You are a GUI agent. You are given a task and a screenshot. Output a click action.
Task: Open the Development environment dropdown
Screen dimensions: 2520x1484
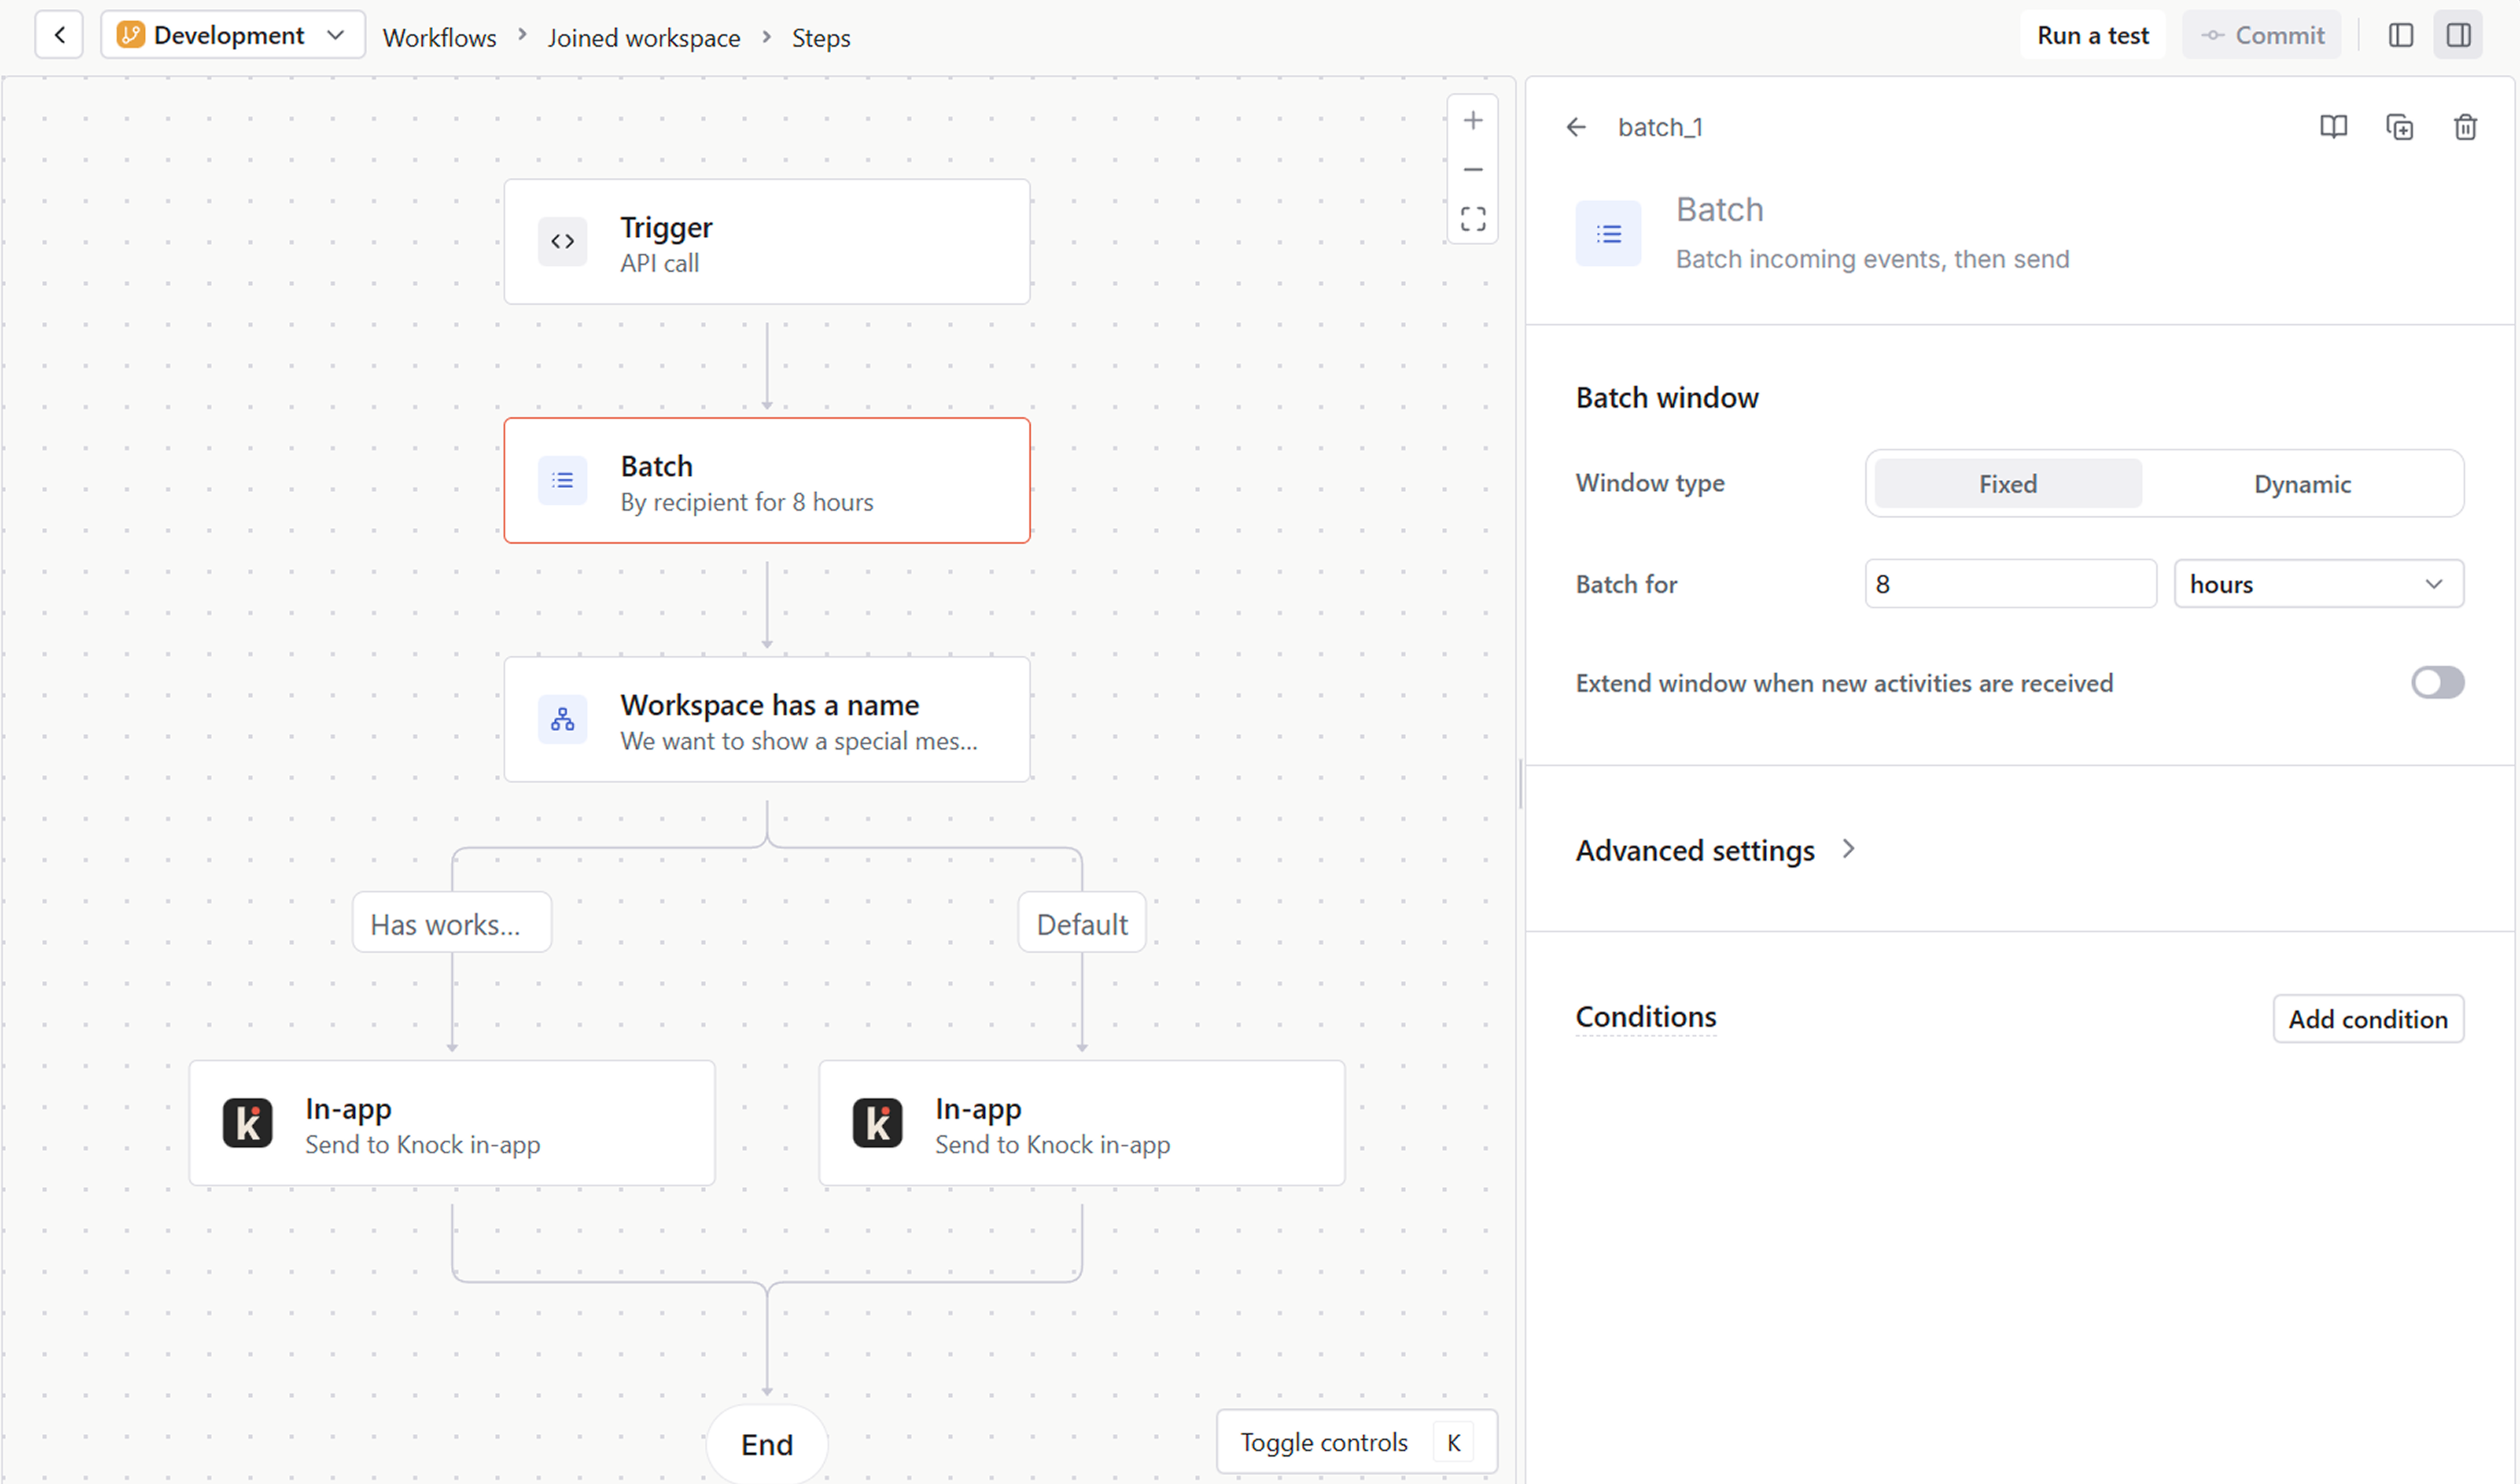pos(232,34)
